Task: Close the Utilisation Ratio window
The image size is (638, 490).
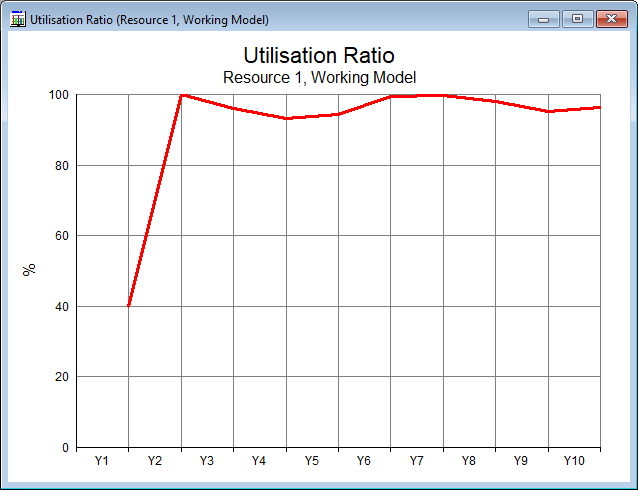Action: click(x=612, y=19)
